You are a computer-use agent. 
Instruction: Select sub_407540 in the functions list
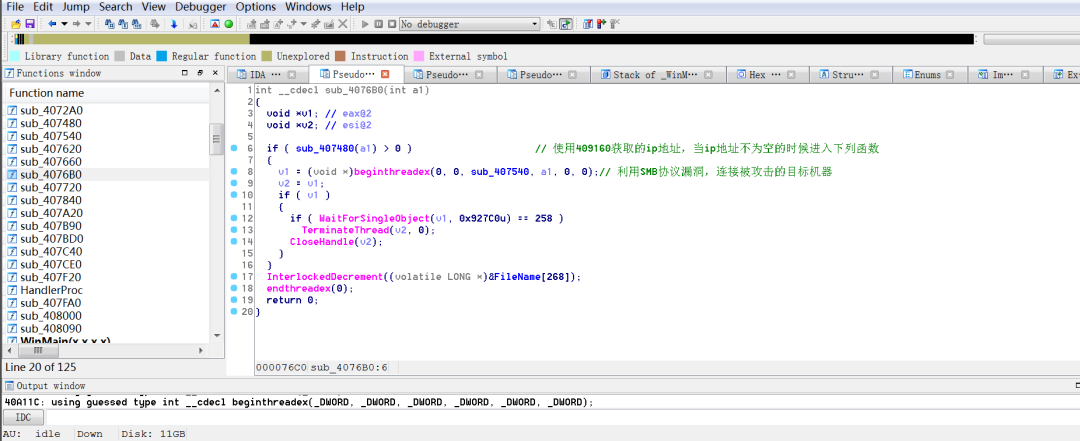point(51,136)
